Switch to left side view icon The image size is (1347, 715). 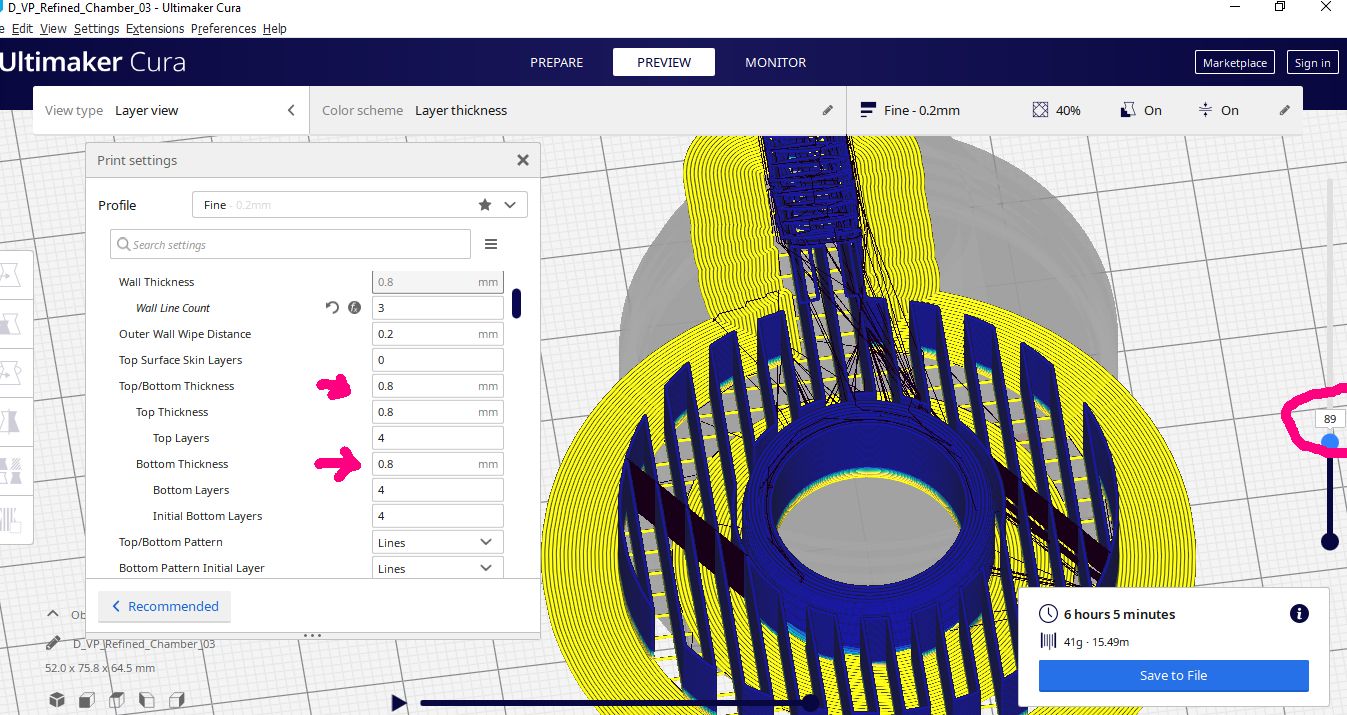[x=147, y=698]
